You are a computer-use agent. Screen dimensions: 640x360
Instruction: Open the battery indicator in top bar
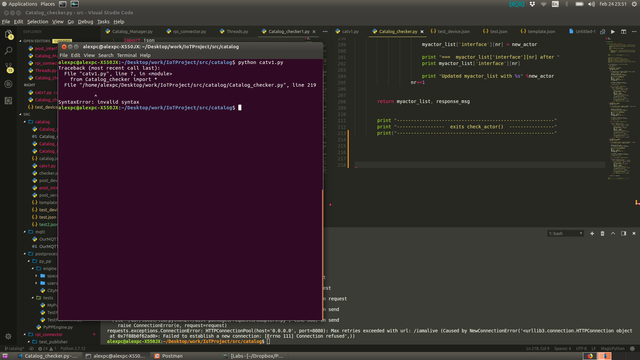coord(579,4)
